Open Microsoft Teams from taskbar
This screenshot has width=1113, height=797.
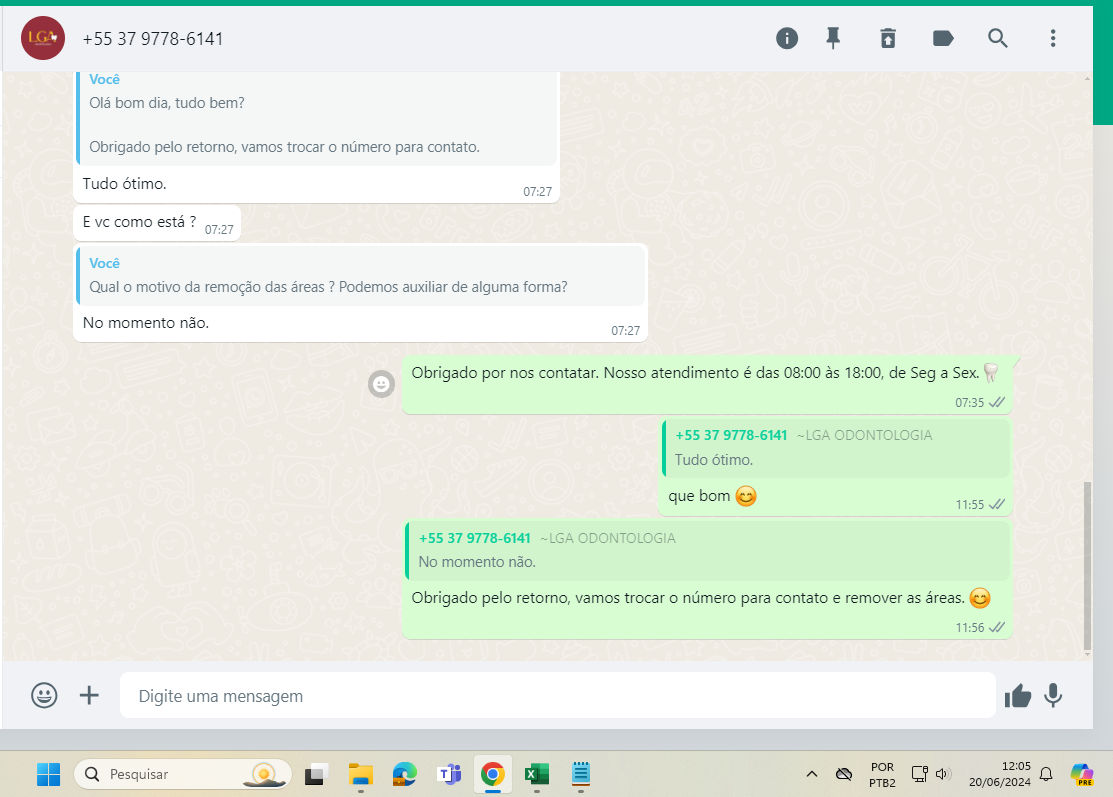click(449, 774)
